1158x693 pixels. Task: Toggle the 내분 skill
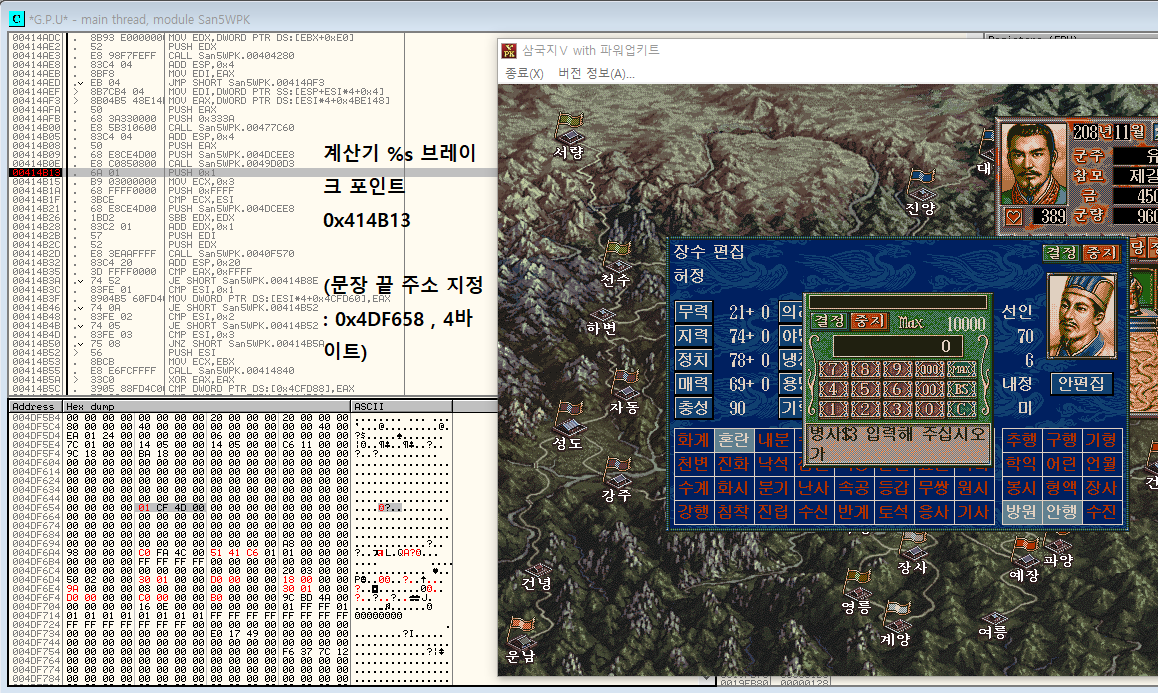tap(773, 440)
